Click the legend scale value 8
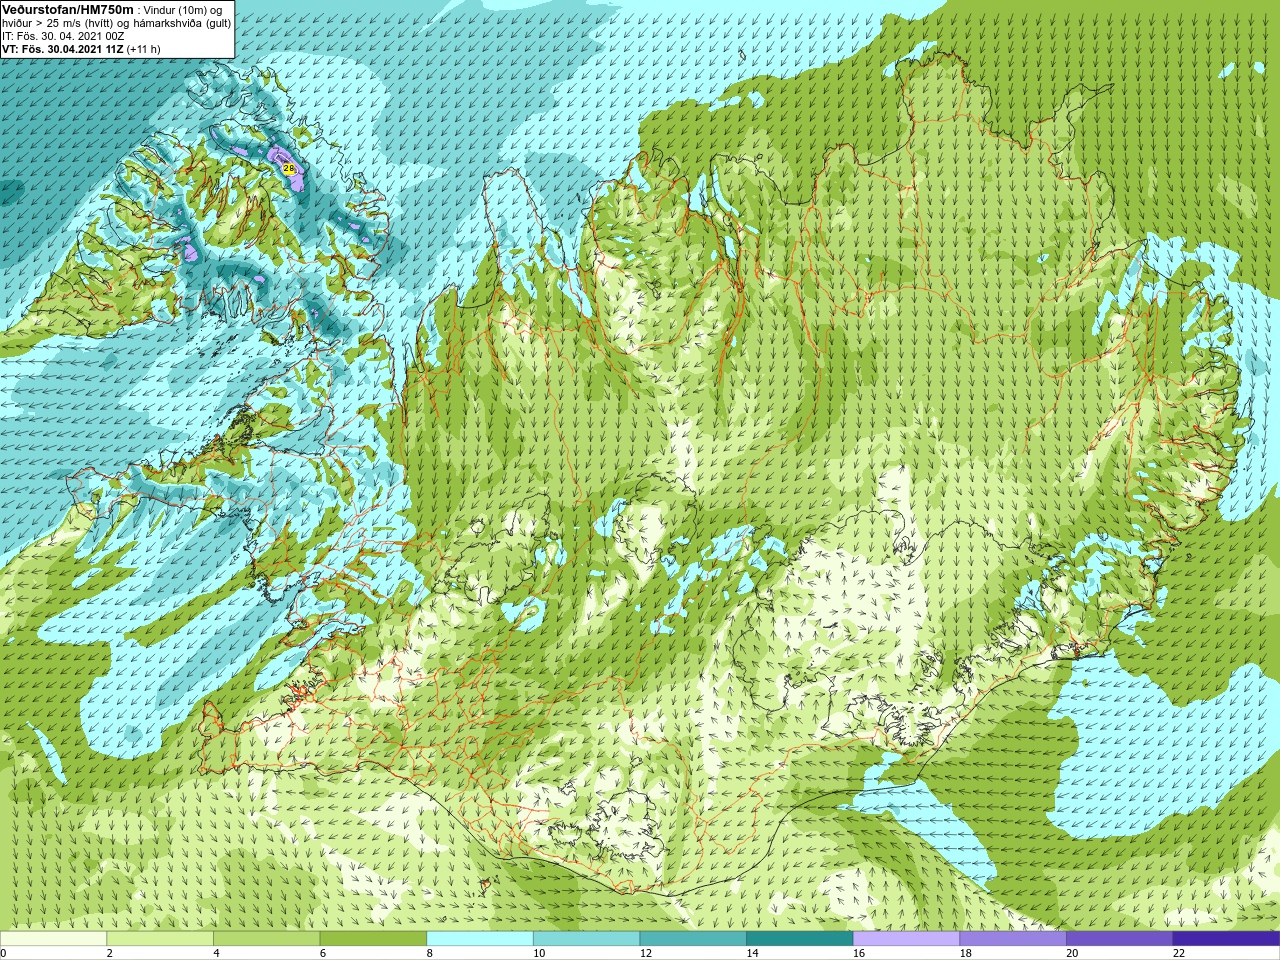Viewport: 1280px width, 960px height. (x=430, y=953)
